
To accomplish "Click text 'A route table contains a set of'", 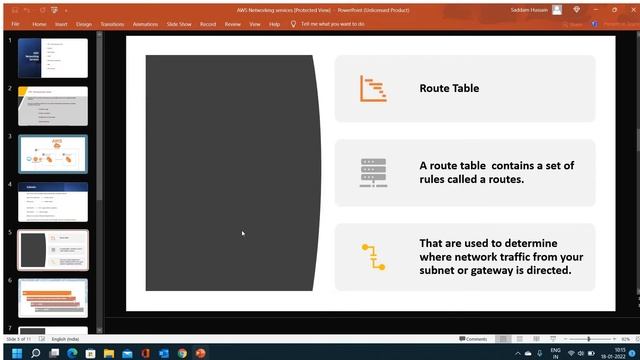I will [497, 165].
